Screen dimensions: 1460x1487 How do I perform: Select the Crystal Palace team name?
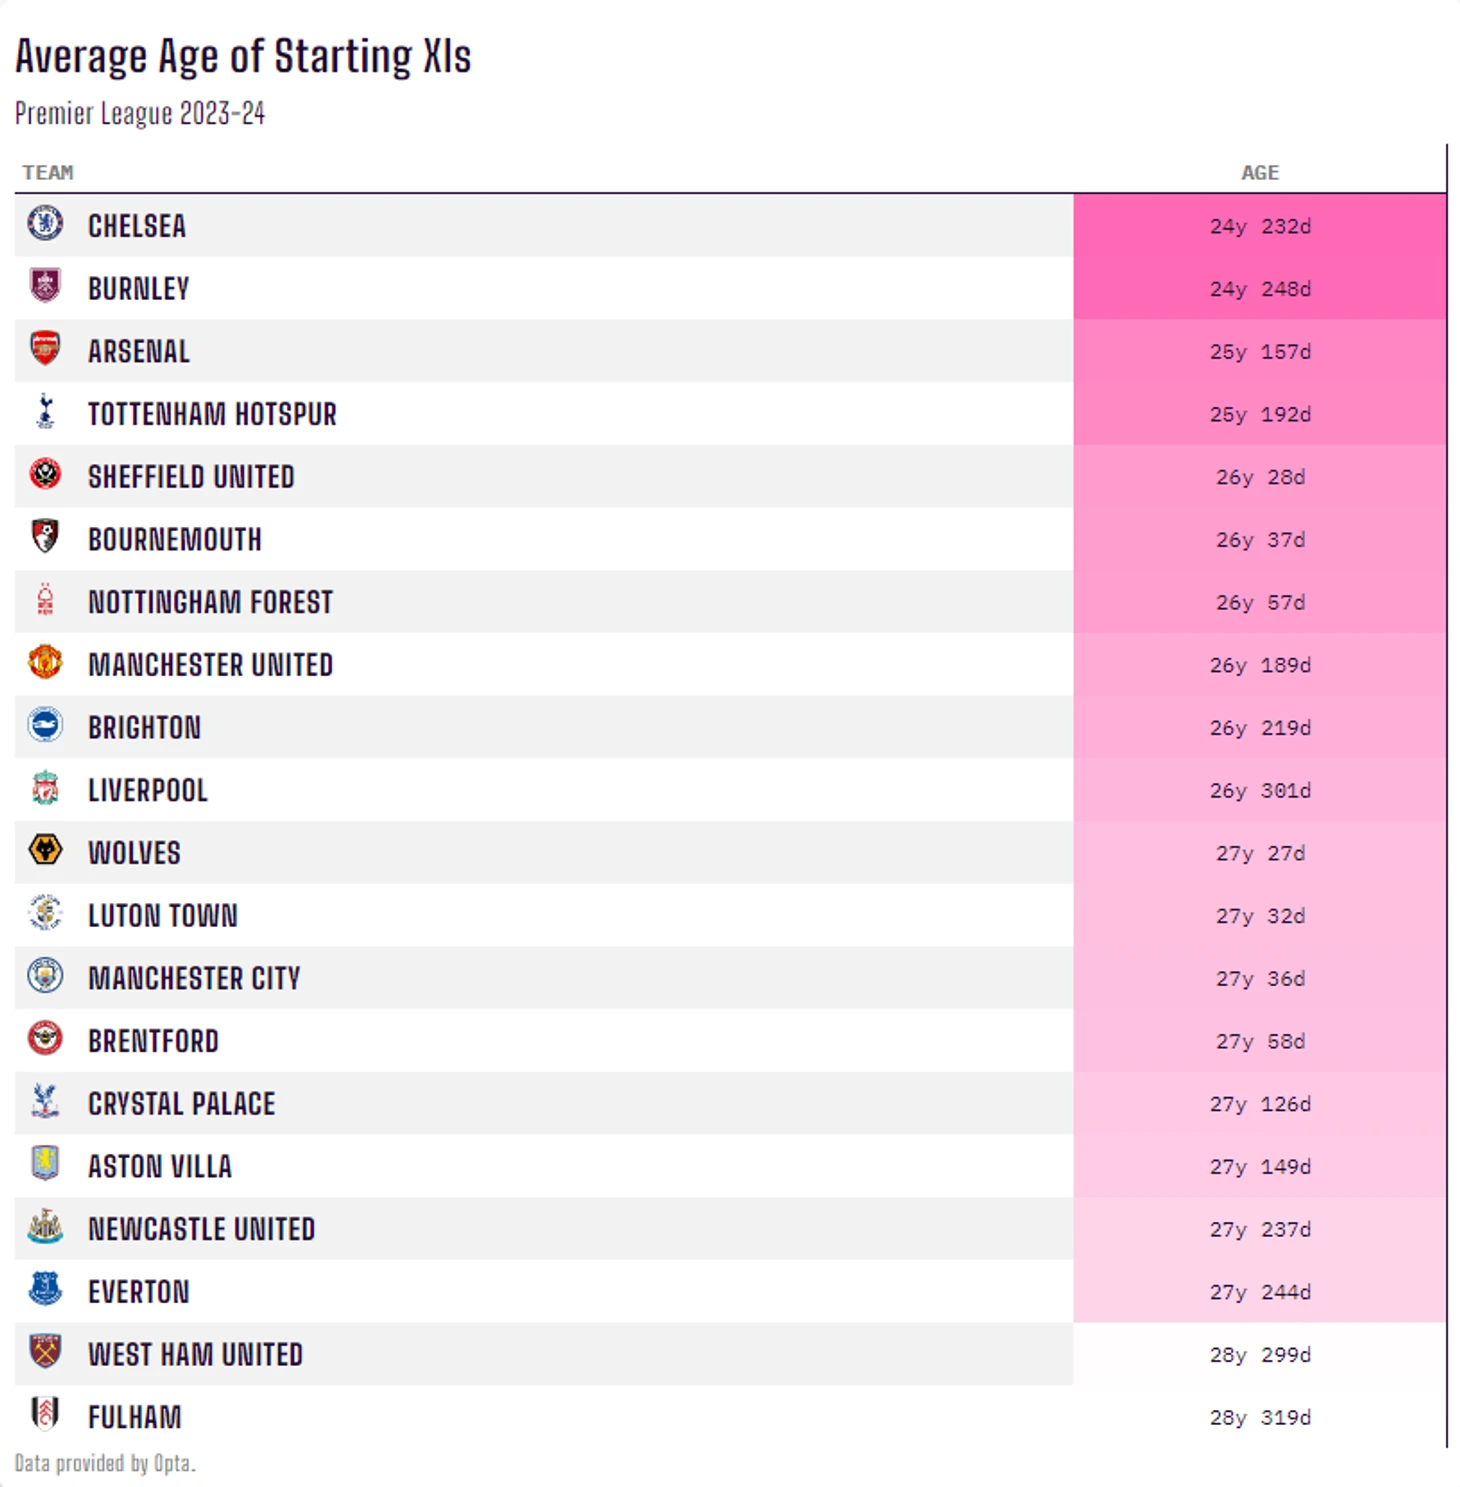coord(181,1104)
